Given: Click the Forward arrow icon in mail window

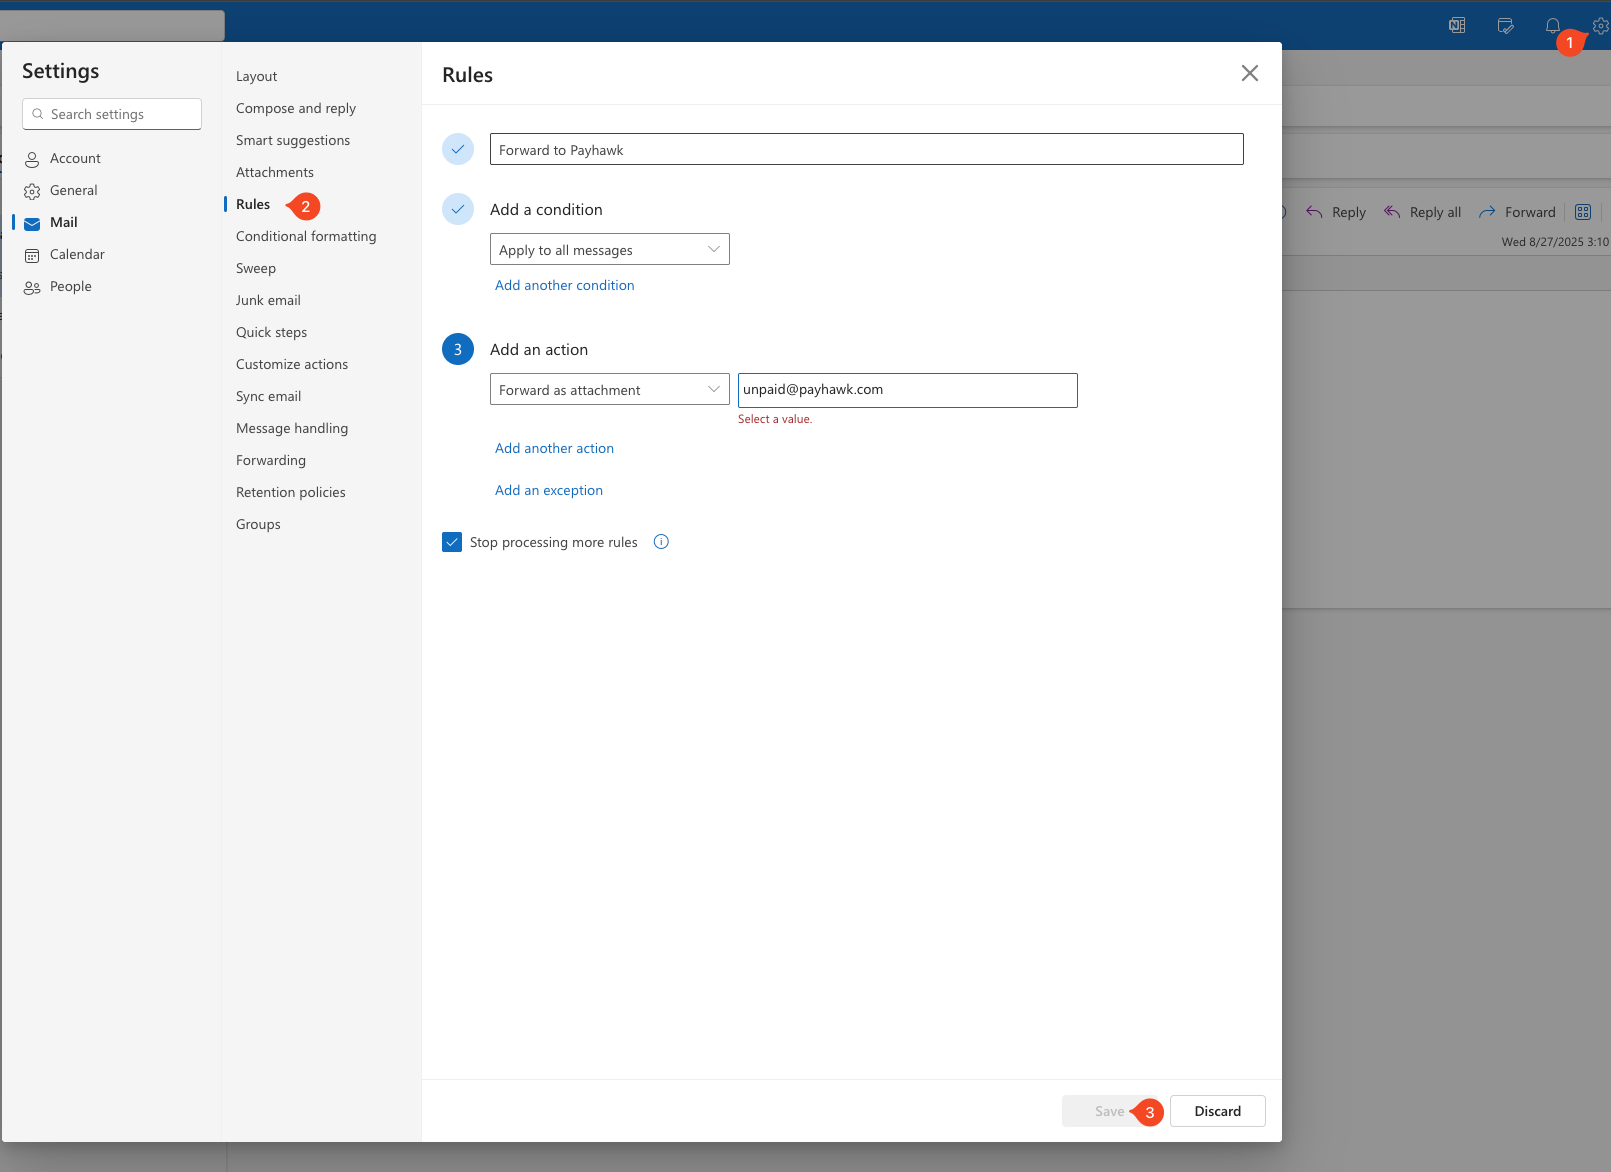Looking at the screenshot, I should 1487,212.
